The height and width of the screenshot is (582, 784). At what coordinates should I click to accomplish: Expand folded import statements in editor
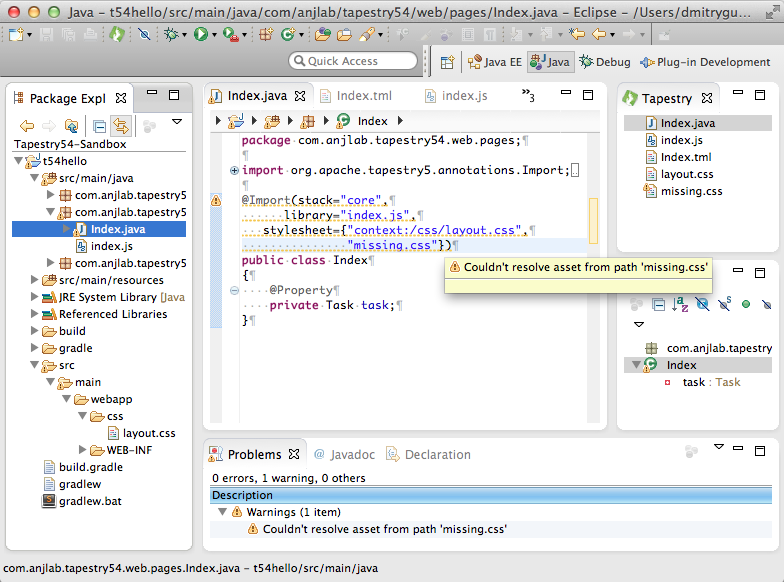tap(234, 170)
